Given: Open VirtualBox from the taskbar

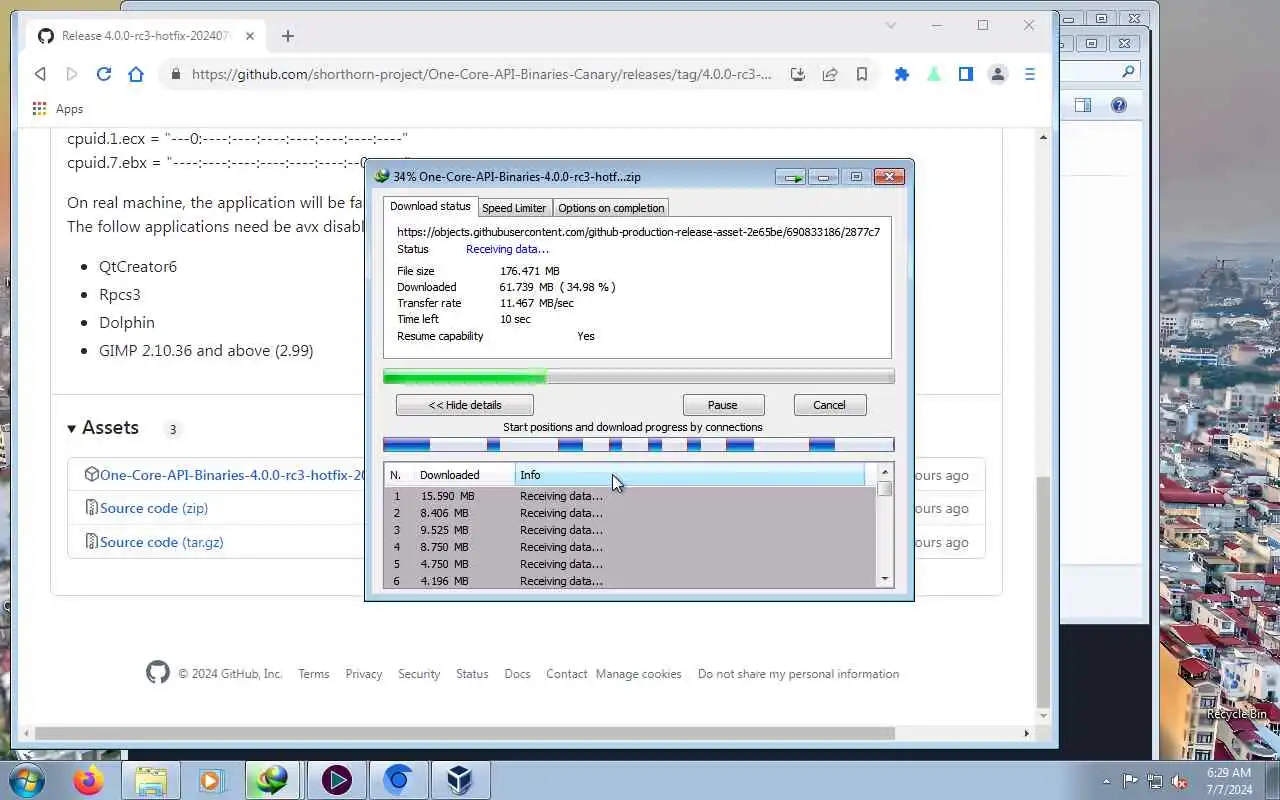Looking at the screenshot, I should [x=459, y=780].
